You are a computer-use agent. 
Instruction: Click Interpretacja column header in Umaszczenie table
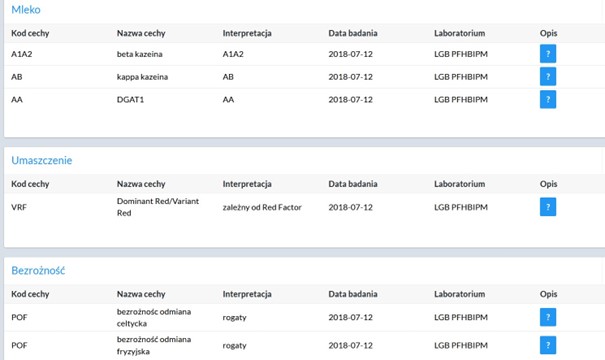(247, 184)
